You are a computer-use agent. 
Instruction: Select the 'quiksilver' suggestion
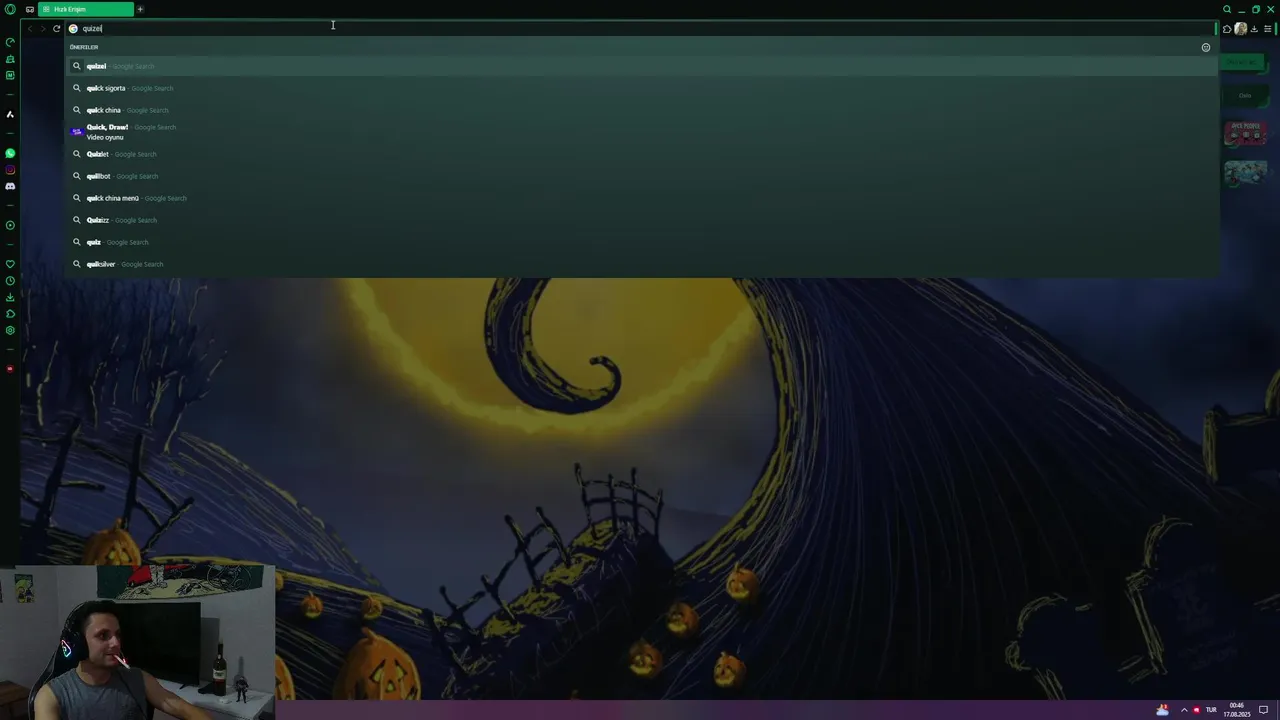click(640, 264)
